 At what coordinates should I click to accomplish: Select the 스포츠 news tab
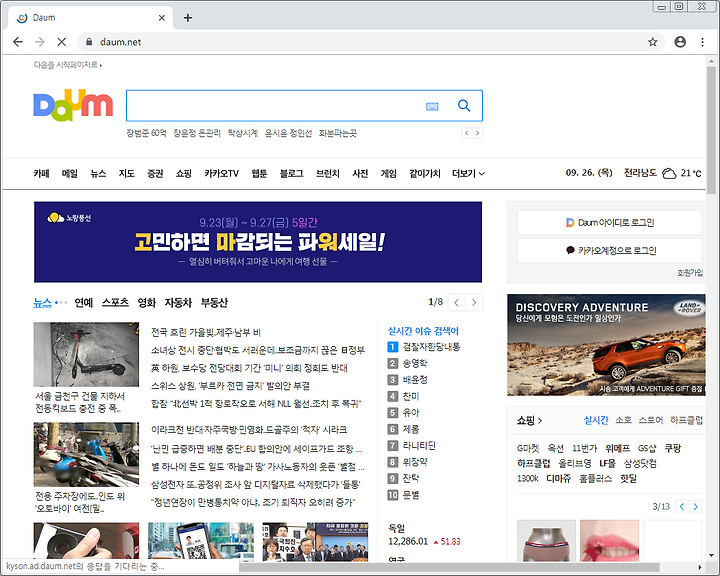click(115, 303)
